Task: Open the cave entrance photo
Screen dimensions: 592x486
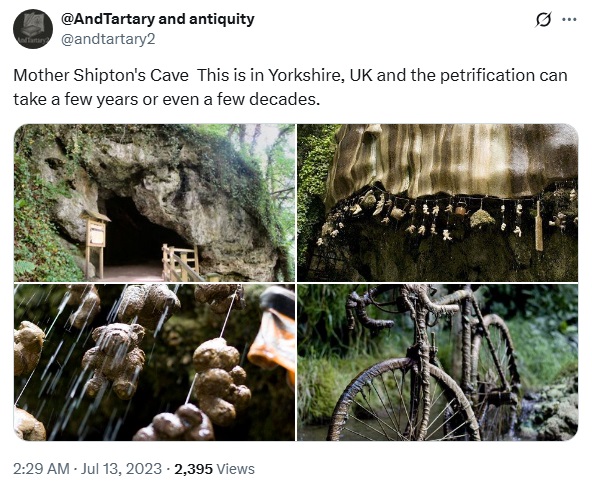Action: point(154,203)
